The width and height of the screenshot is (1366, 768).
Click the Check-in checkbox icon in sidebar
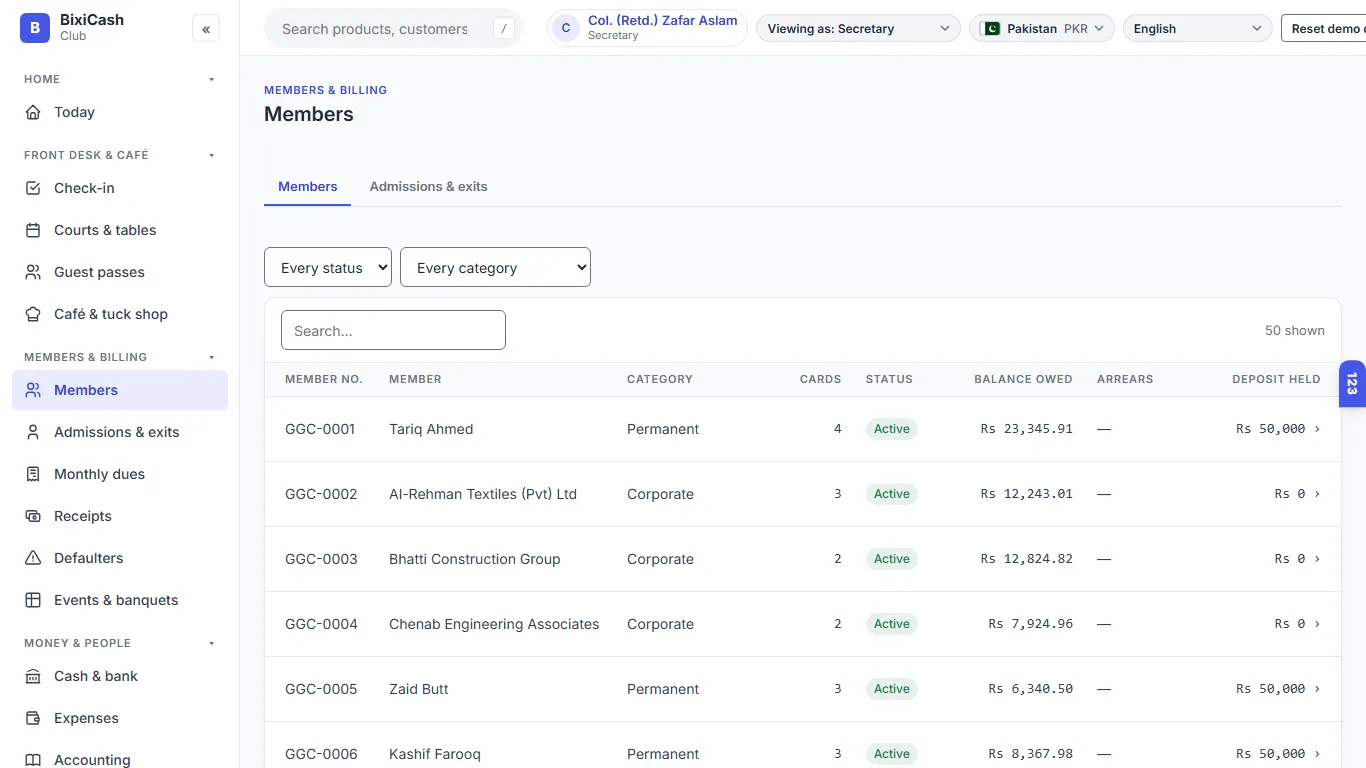(33, 188)
